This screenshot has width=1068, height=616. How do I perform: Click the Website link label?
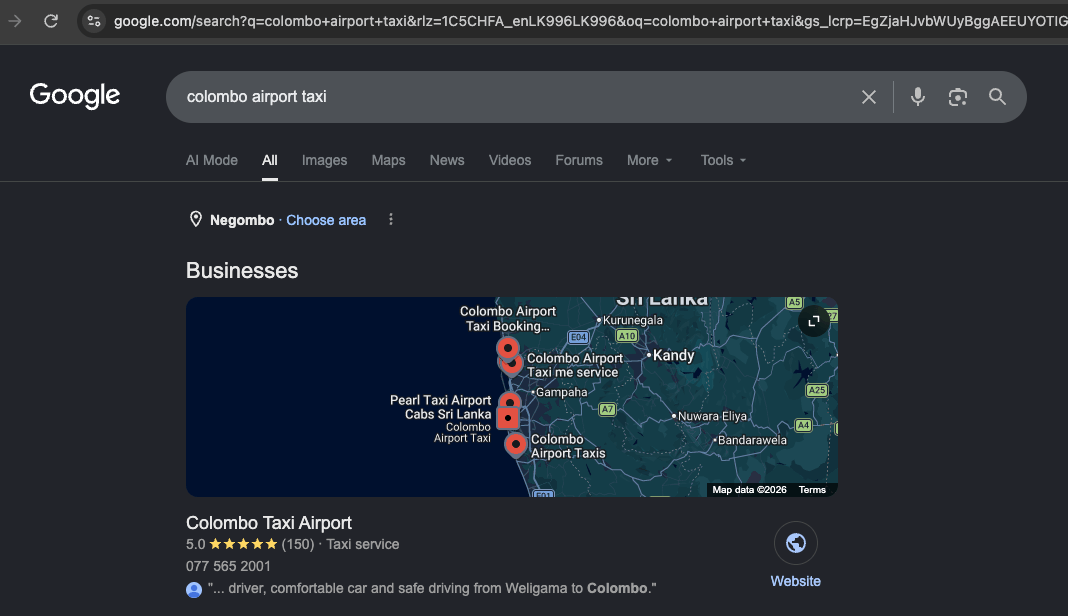point(796,581)
